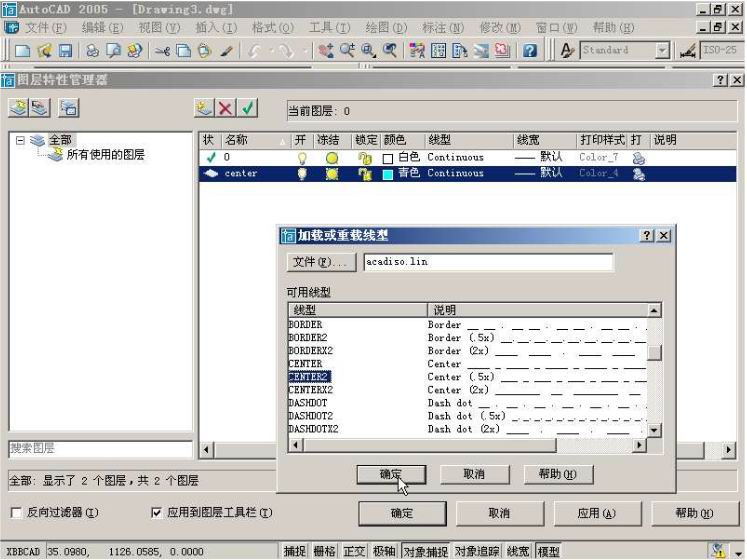This screenshot has height=560, width=747.
Task: Toggle the on/off bulb of layer 0
Action: tap(302, 158)
